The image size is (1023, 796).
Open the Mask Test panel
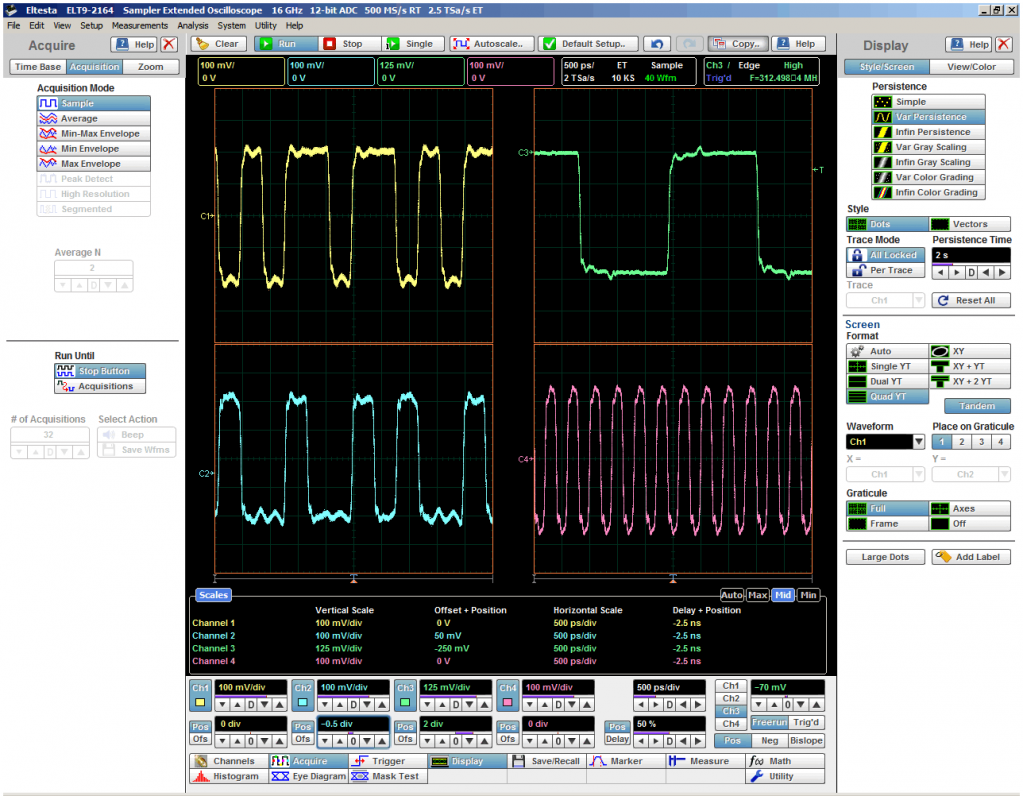(x=387, y=776)
